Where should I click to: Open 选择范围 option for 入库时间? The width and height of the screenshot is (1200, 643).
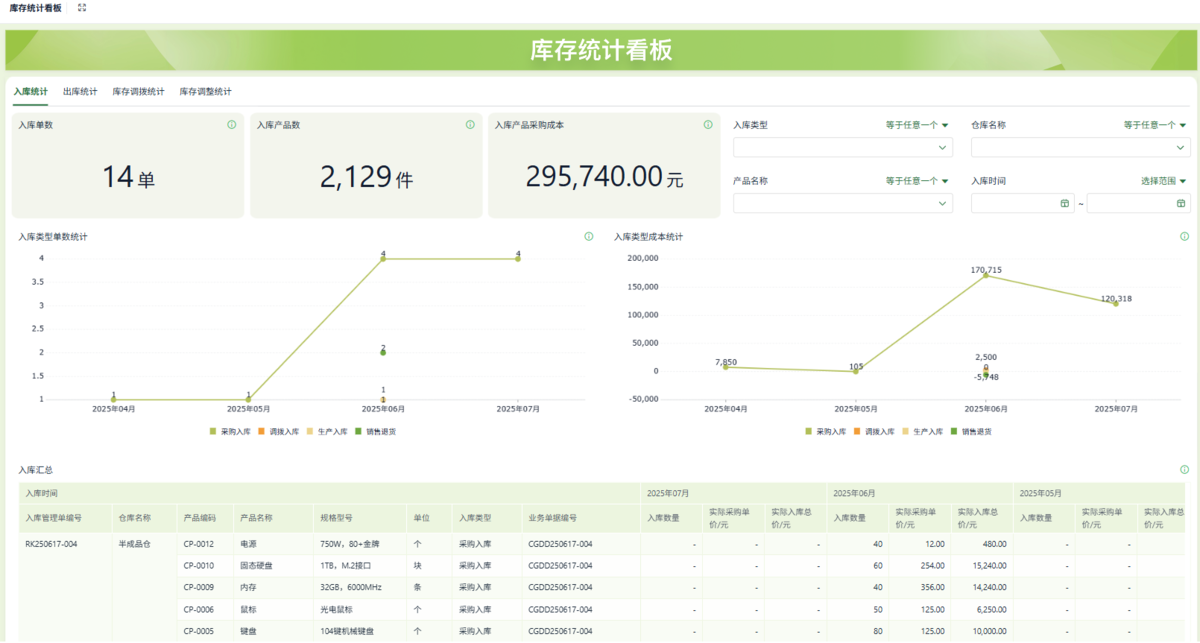[1164, 181]
